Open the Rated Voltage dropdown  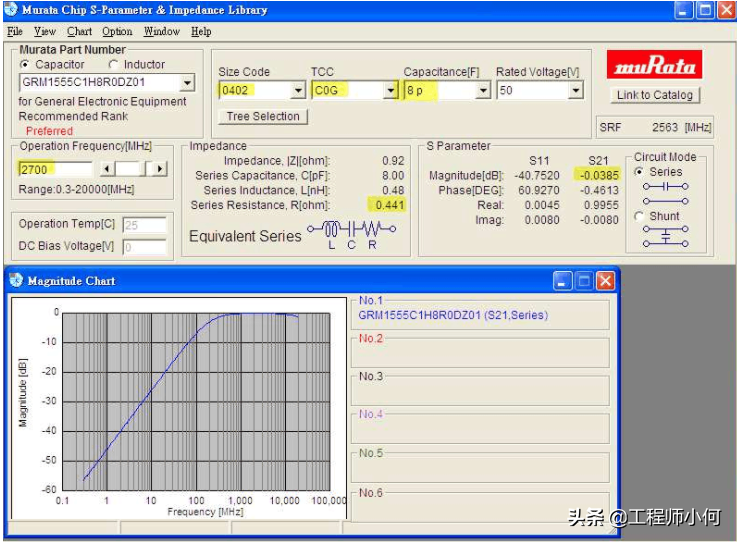tap(575, 91)
